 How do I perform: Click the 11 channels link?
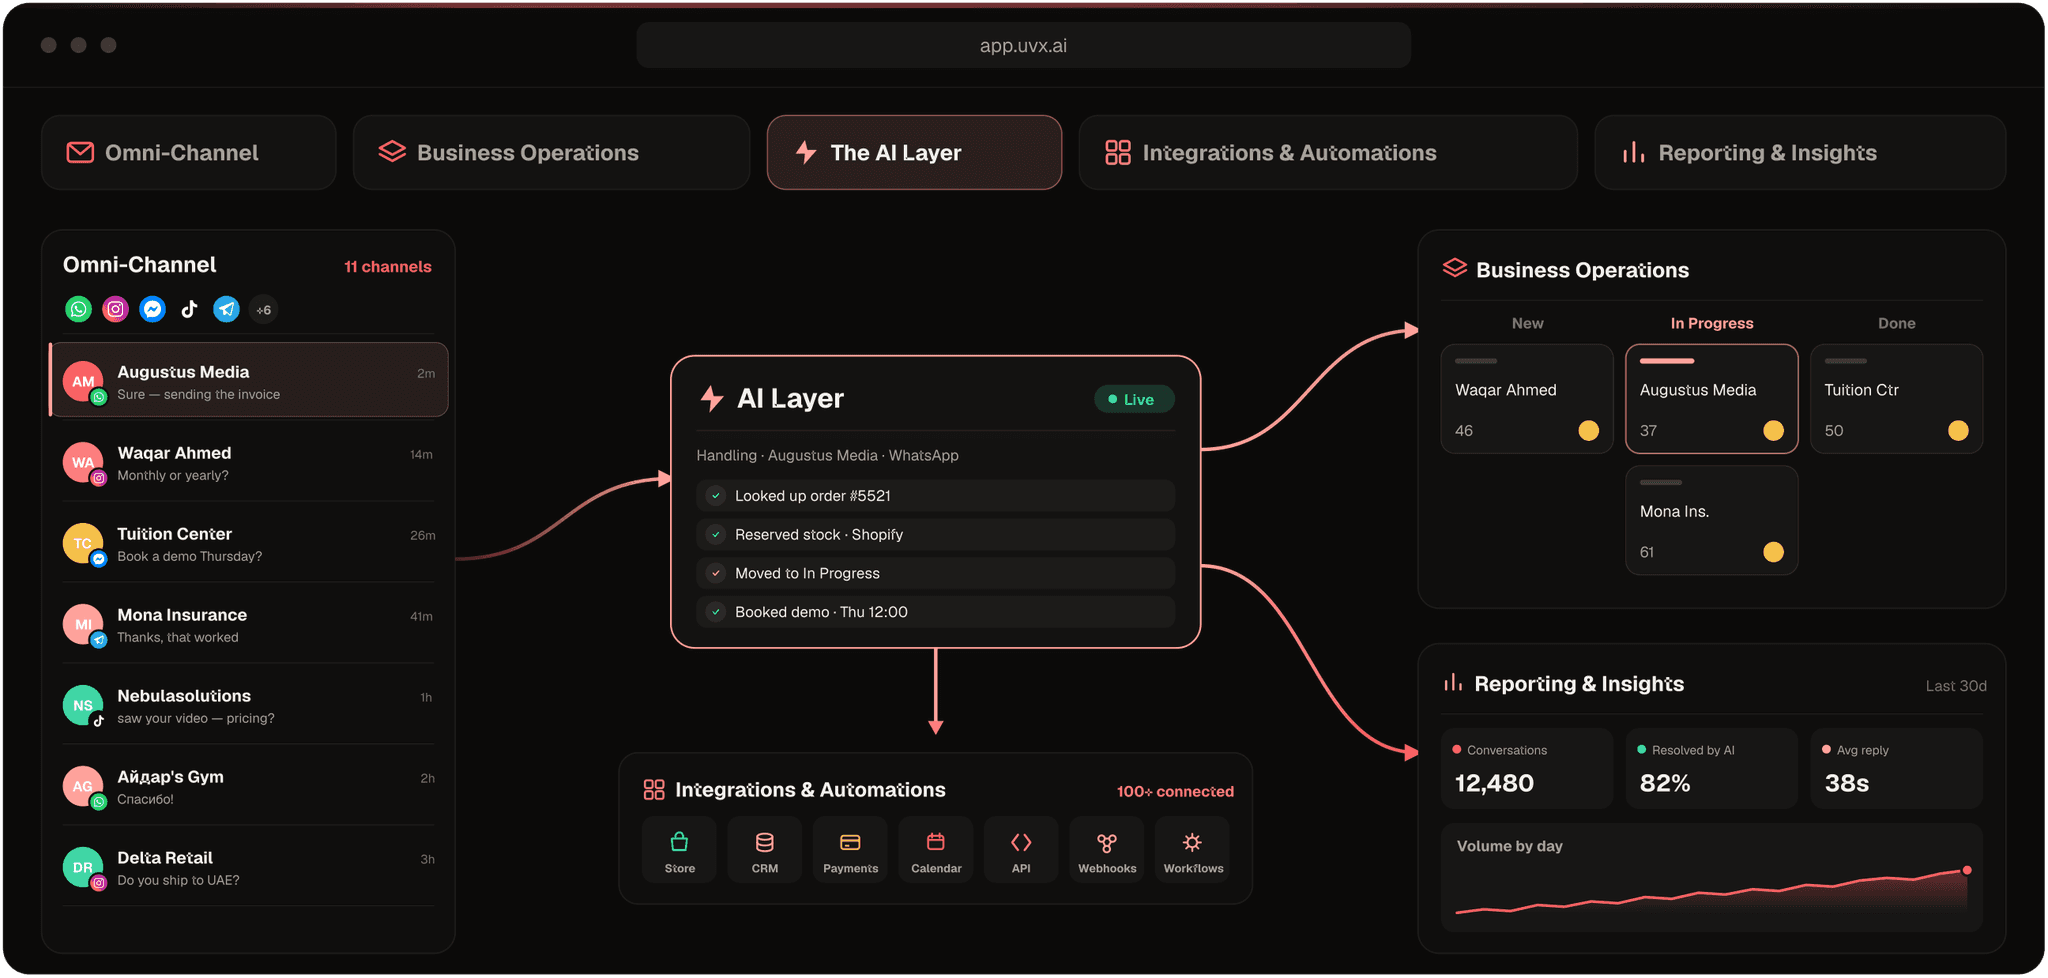[388, 267]
